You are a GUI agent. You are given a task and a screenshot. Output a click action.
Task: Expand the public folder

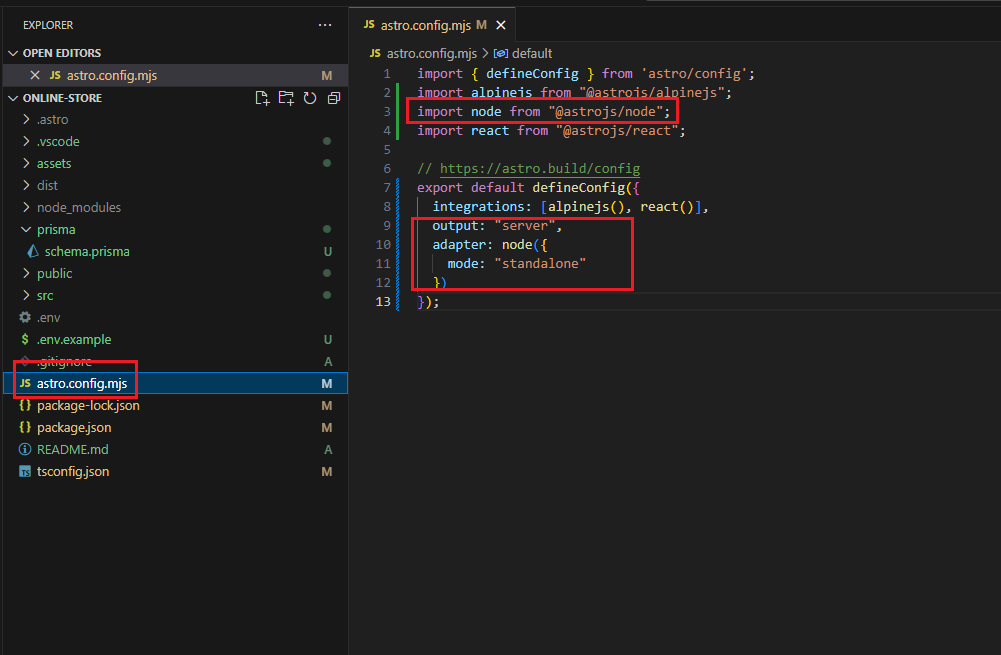(x=26, y=273)
